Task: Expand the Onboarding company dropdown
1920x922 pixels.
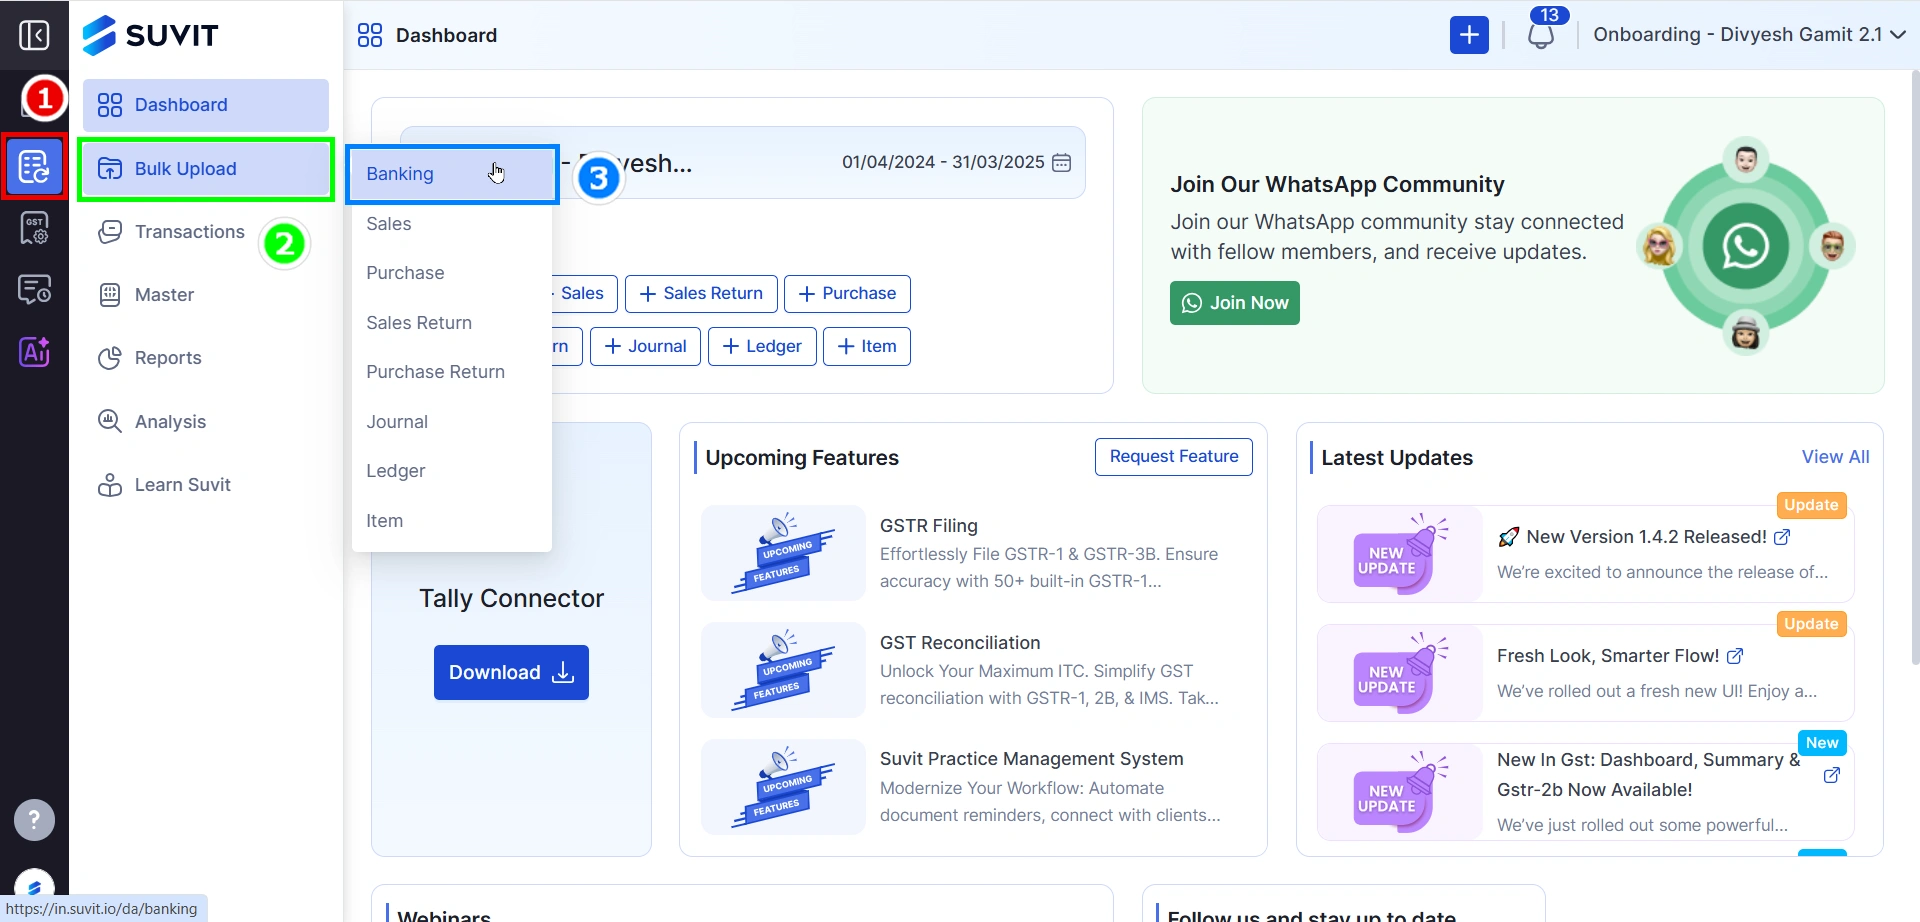Action: coord(1749,35)
